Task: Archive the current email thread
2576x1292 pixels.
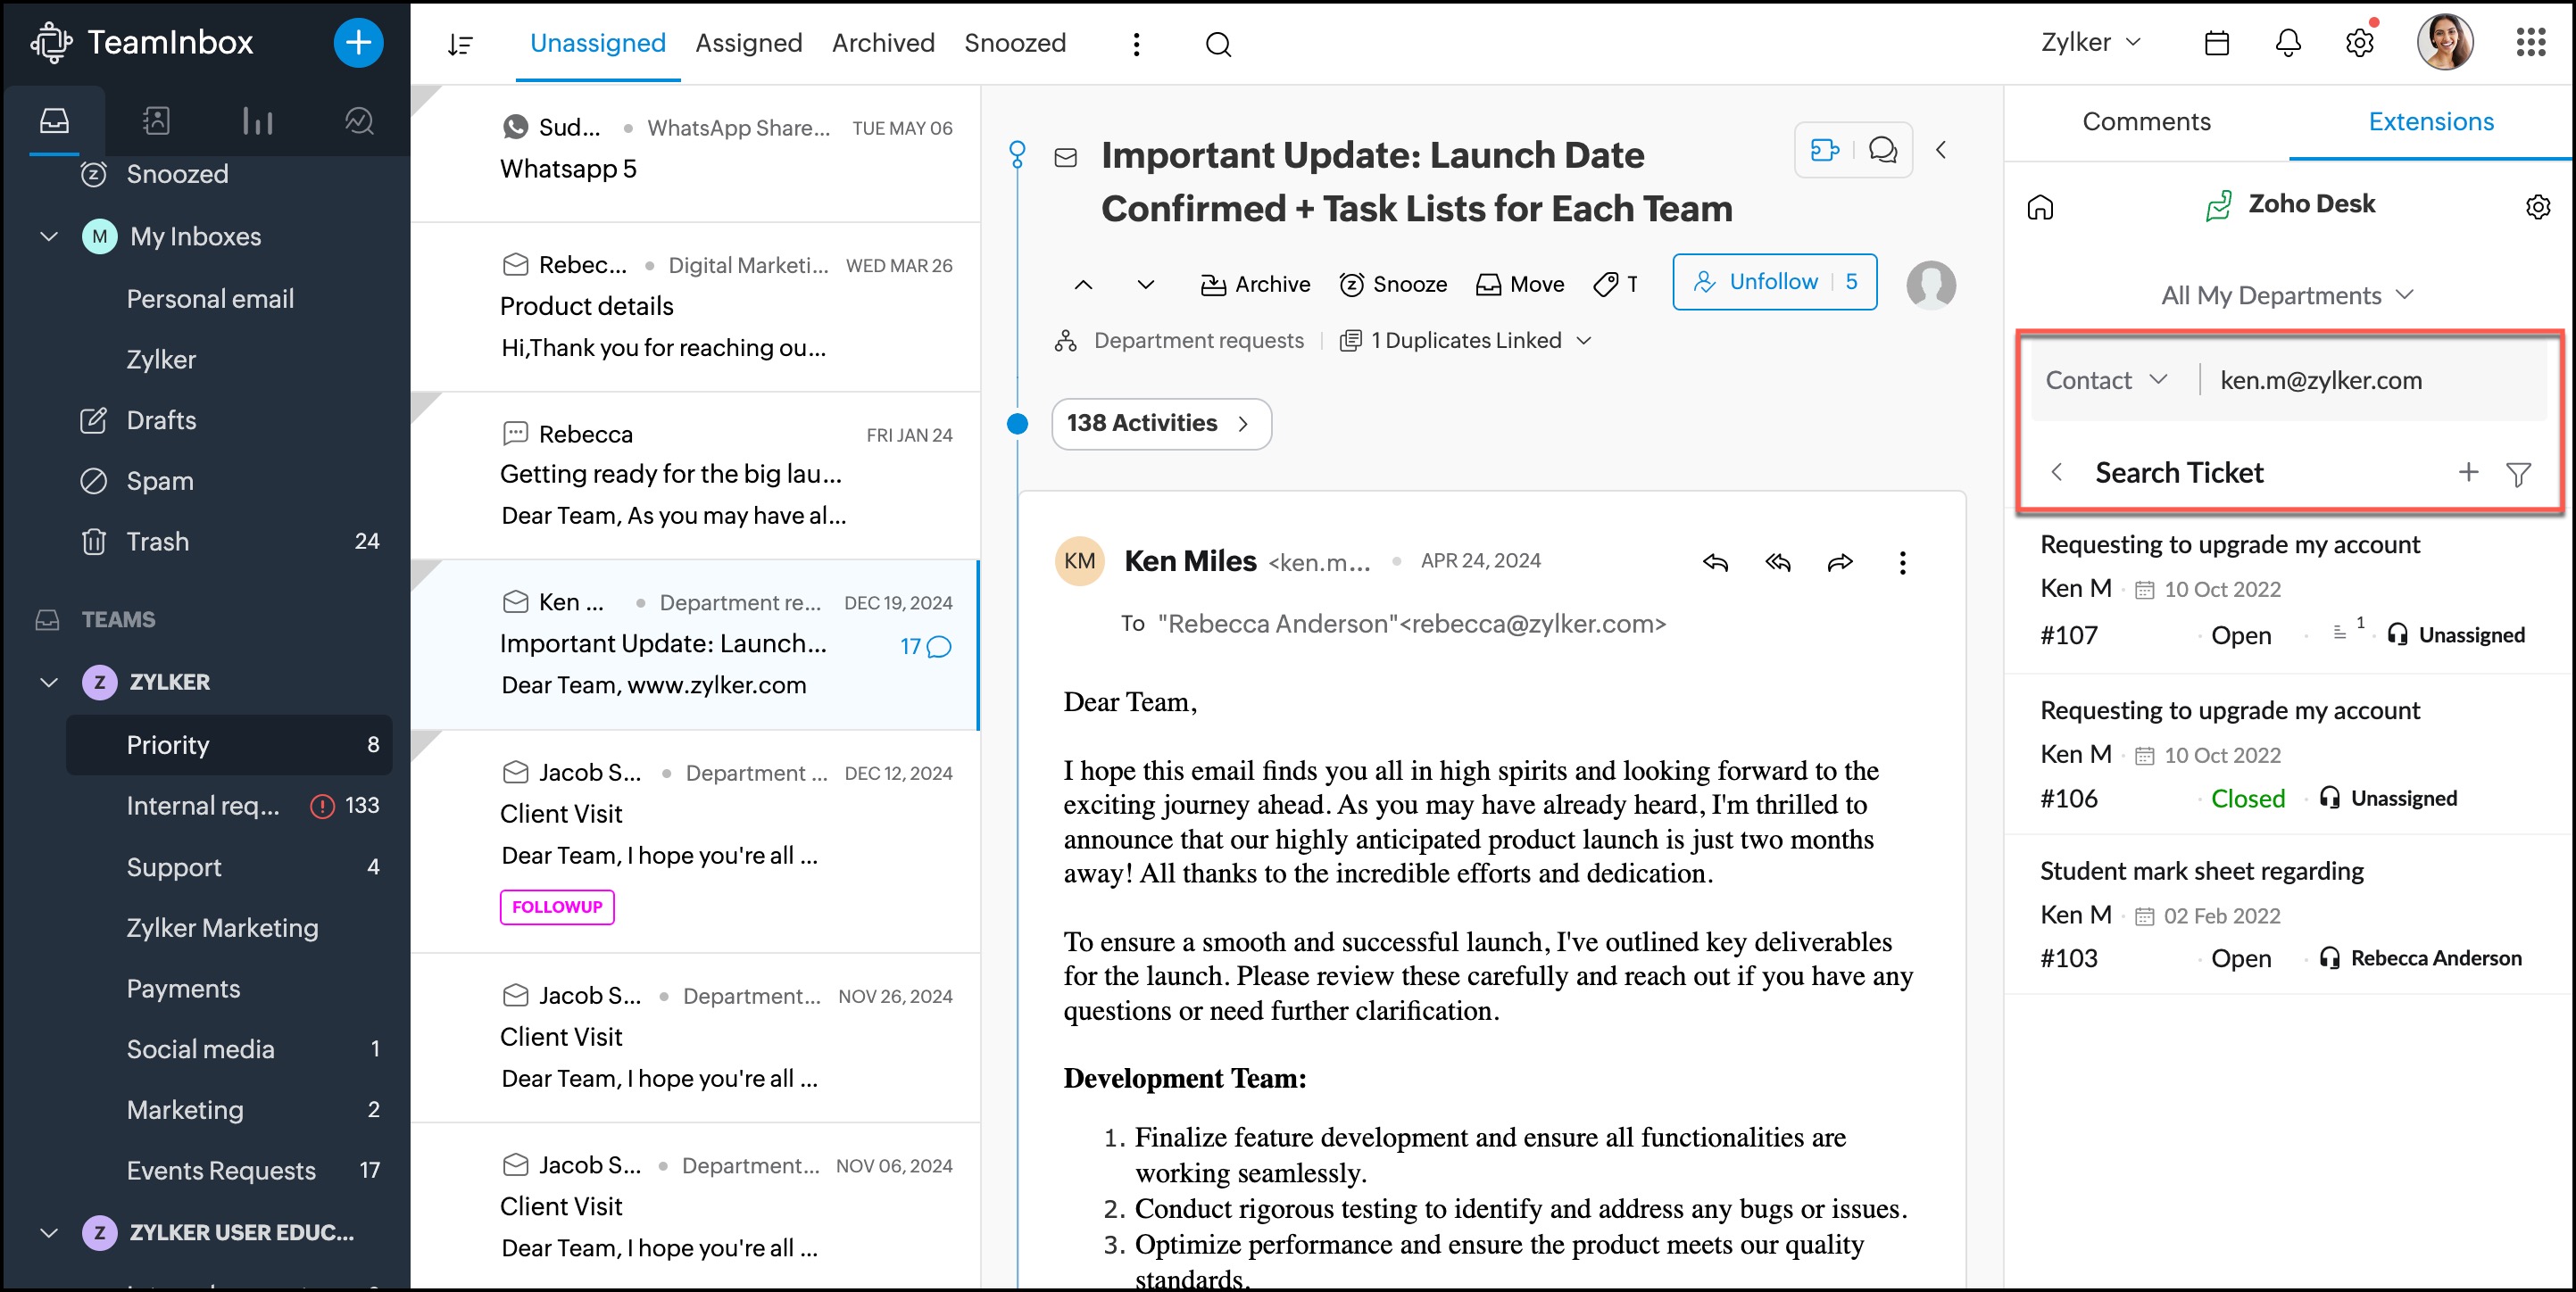Action: (x=1255, y=284)
